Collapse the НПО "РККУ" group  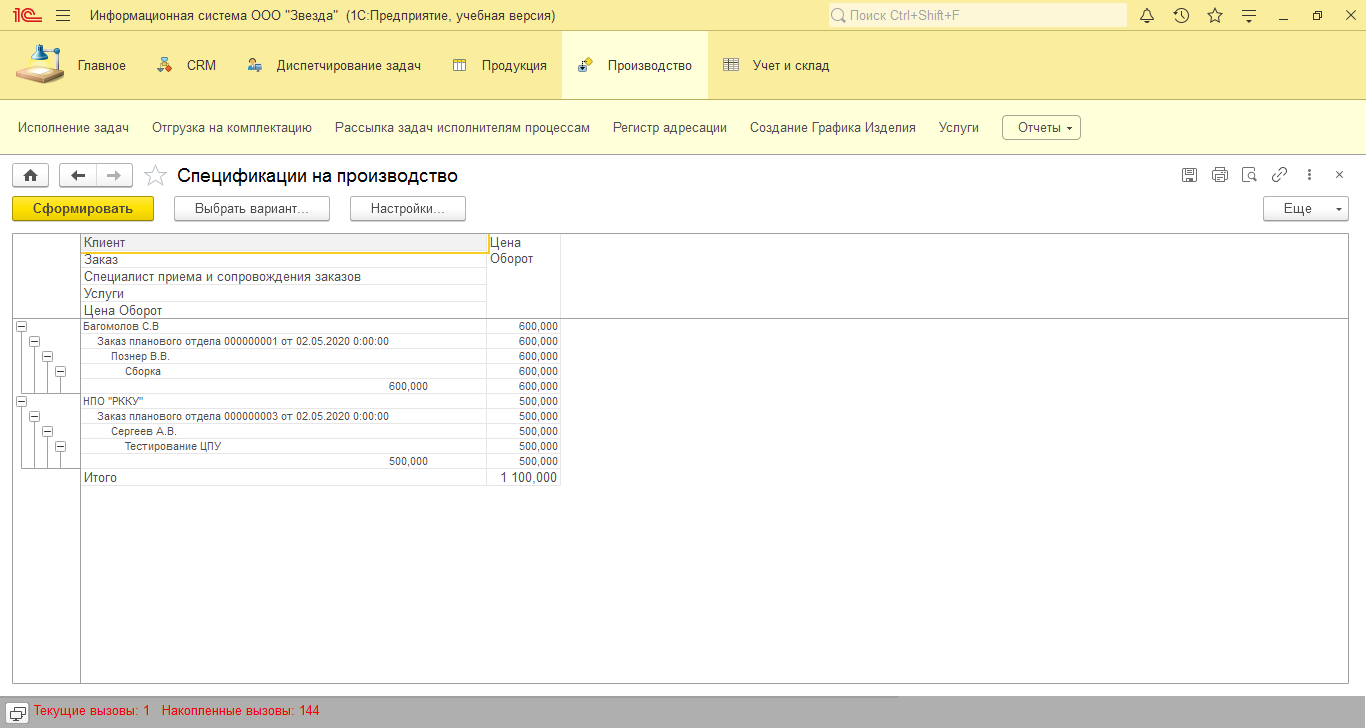(21, 401)
